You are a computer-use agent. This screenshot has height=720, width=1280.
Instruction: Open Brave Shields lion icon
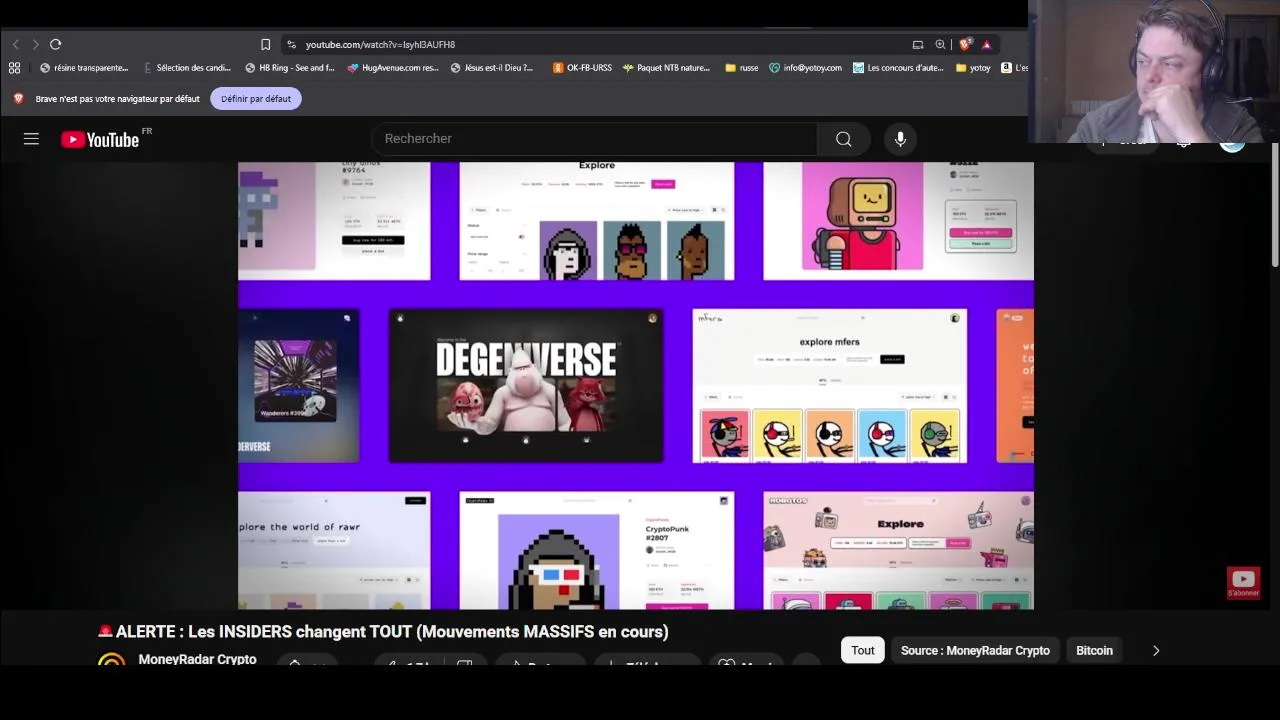964,44
